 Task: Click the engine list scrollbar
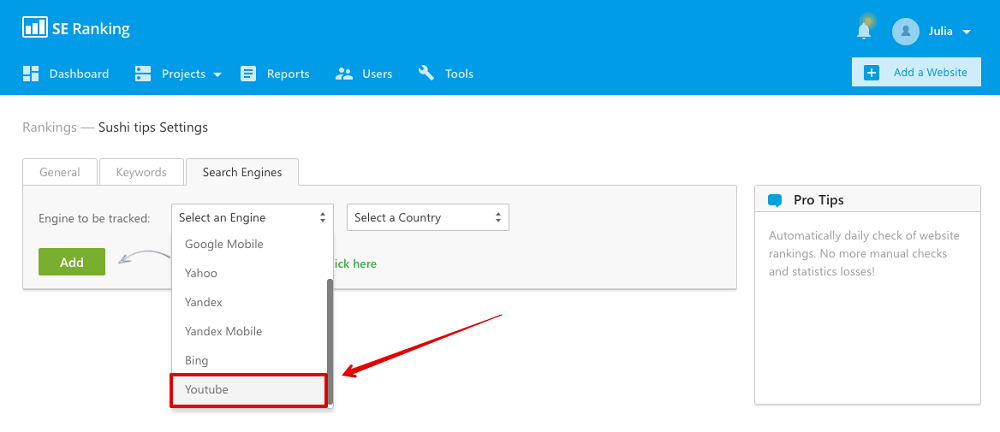click(329, 340)
